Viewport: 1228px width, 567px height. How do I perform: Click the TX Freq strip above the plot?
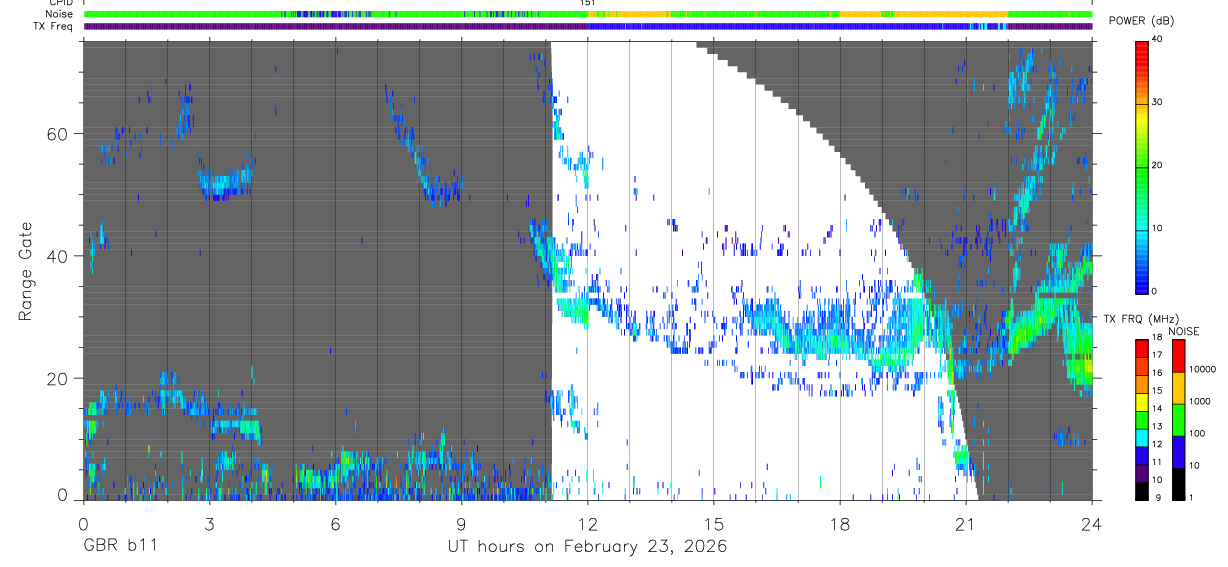(x=588, y=26)
